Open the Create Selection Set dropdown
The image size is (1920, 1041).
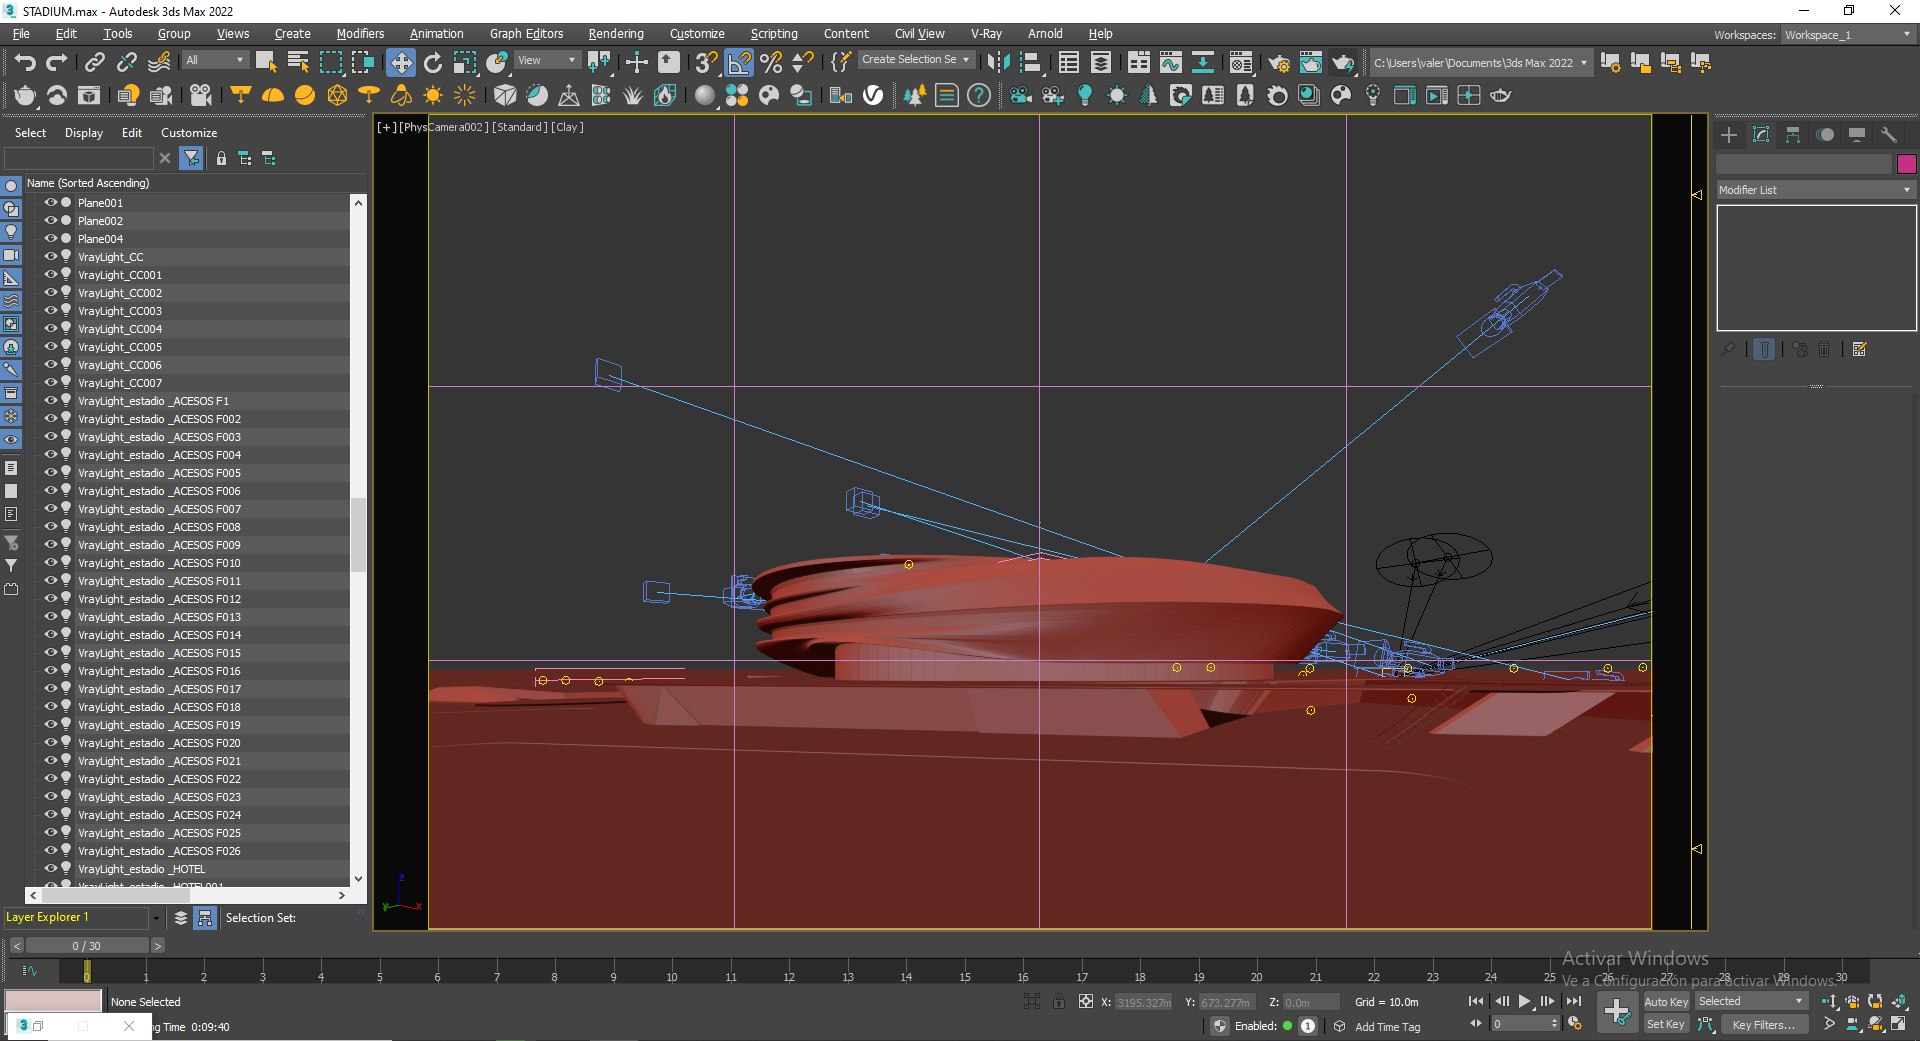pyautogui.click(x=916, y=60)
